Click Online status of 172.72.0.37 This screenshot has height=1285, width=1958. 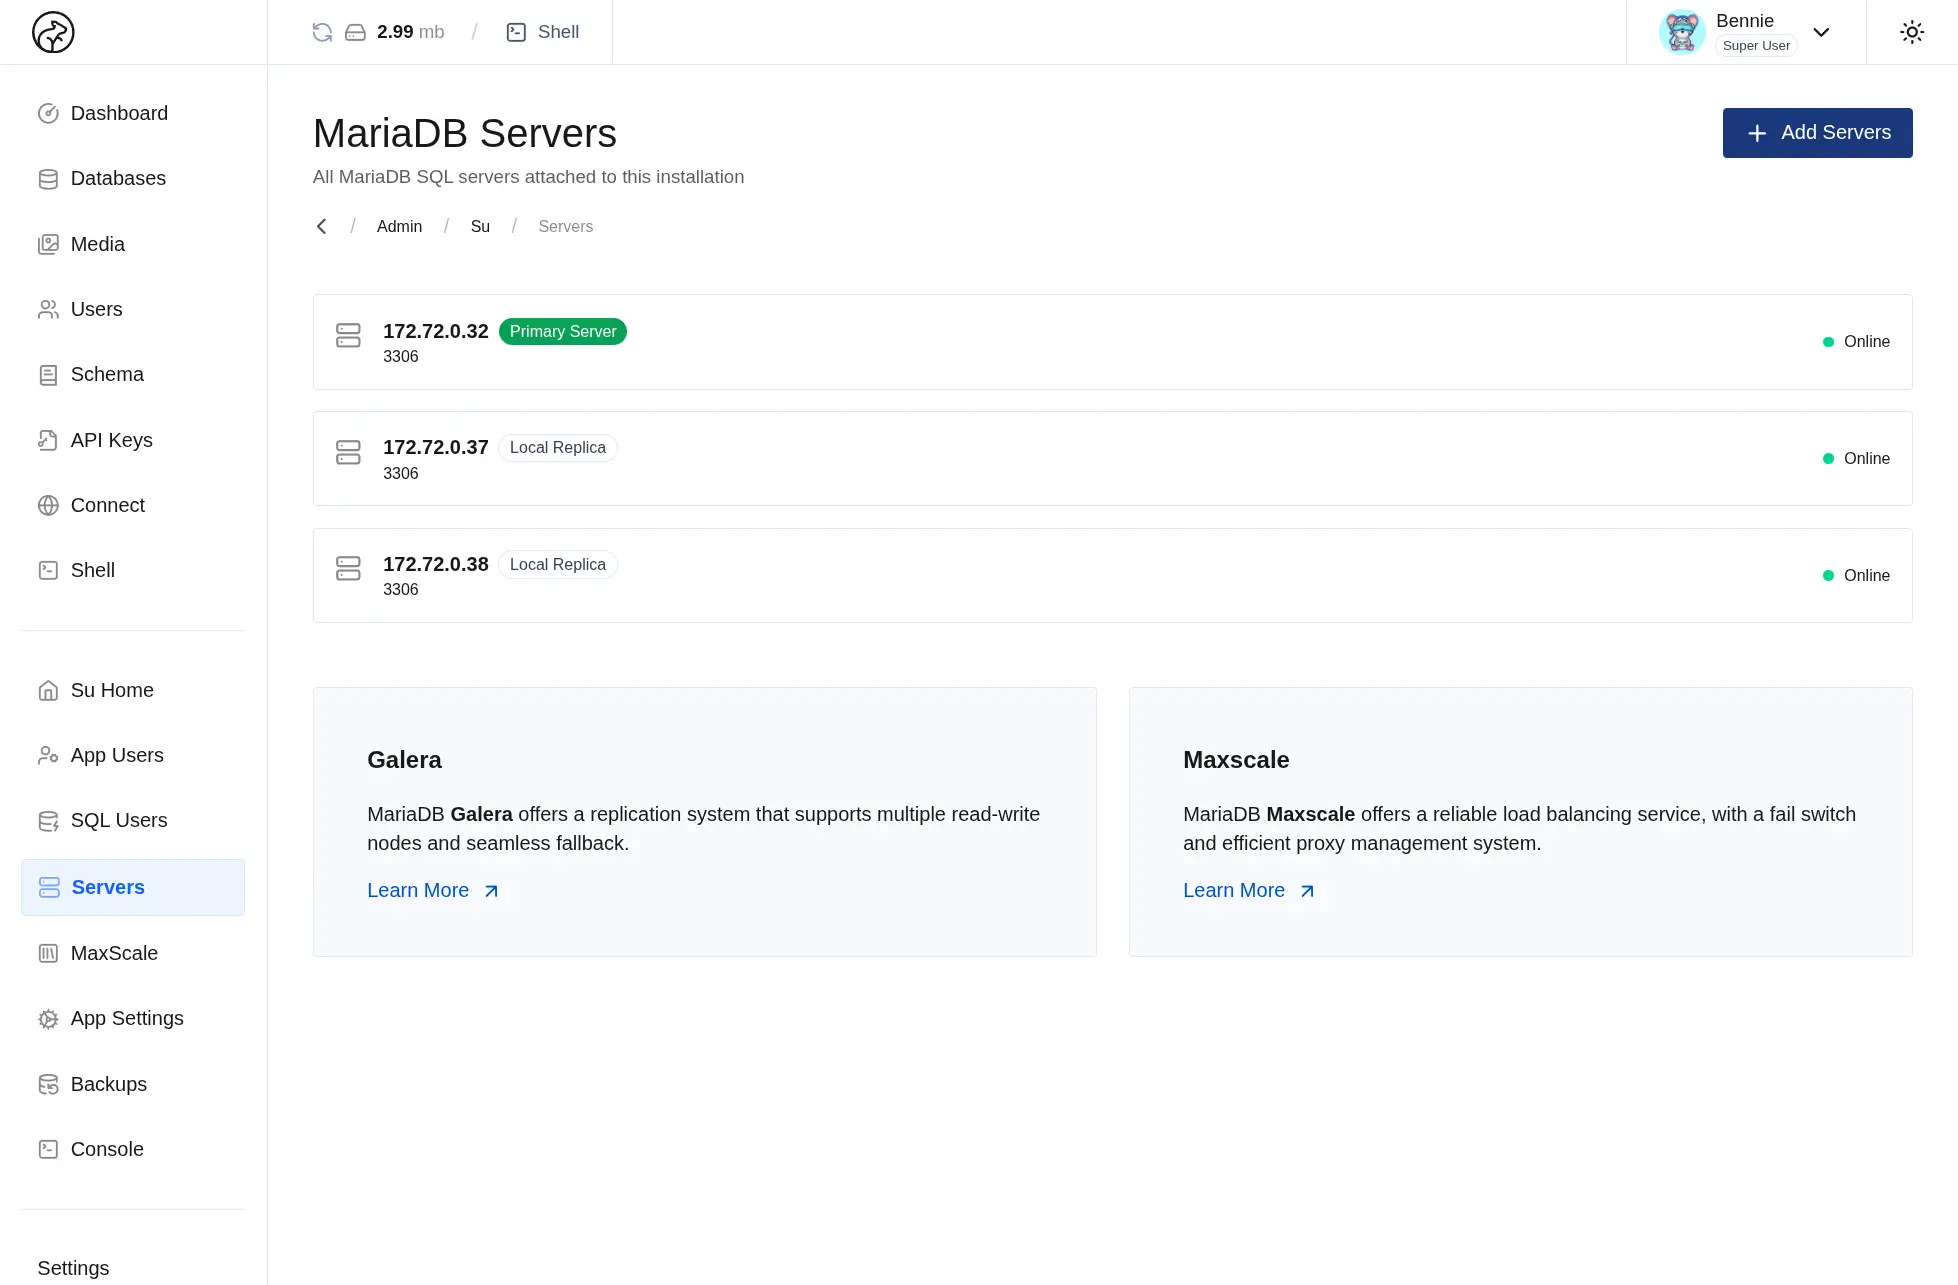click(1856, 459)
